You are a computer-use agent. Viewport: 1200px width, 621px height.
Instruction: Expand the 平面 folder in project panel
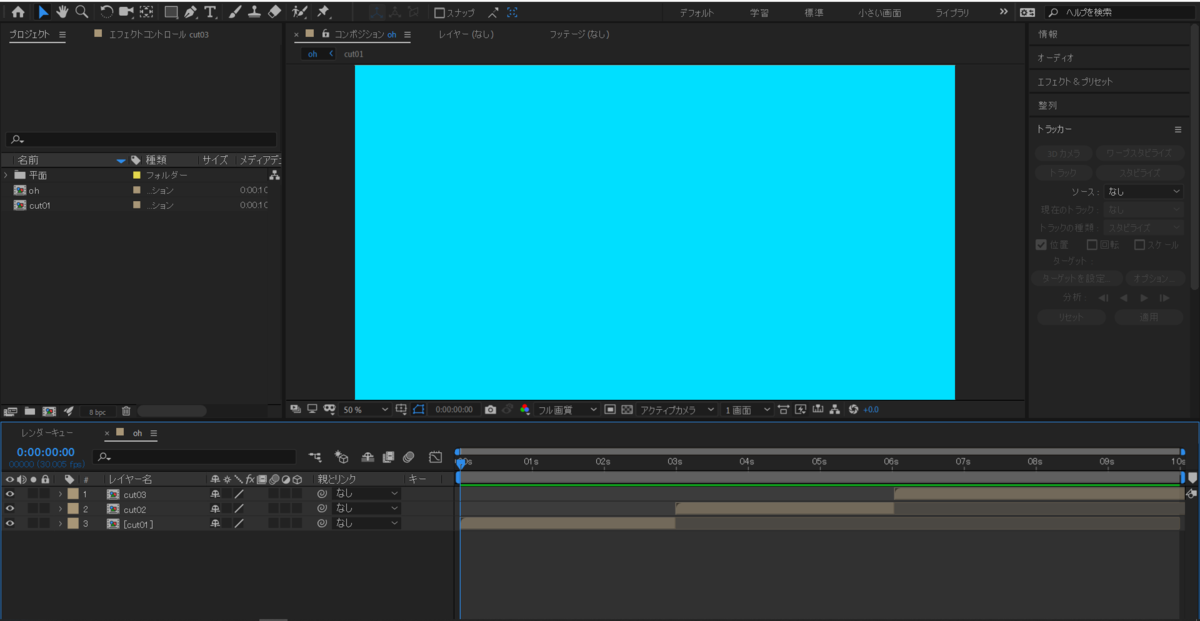(x=7, y=175)
